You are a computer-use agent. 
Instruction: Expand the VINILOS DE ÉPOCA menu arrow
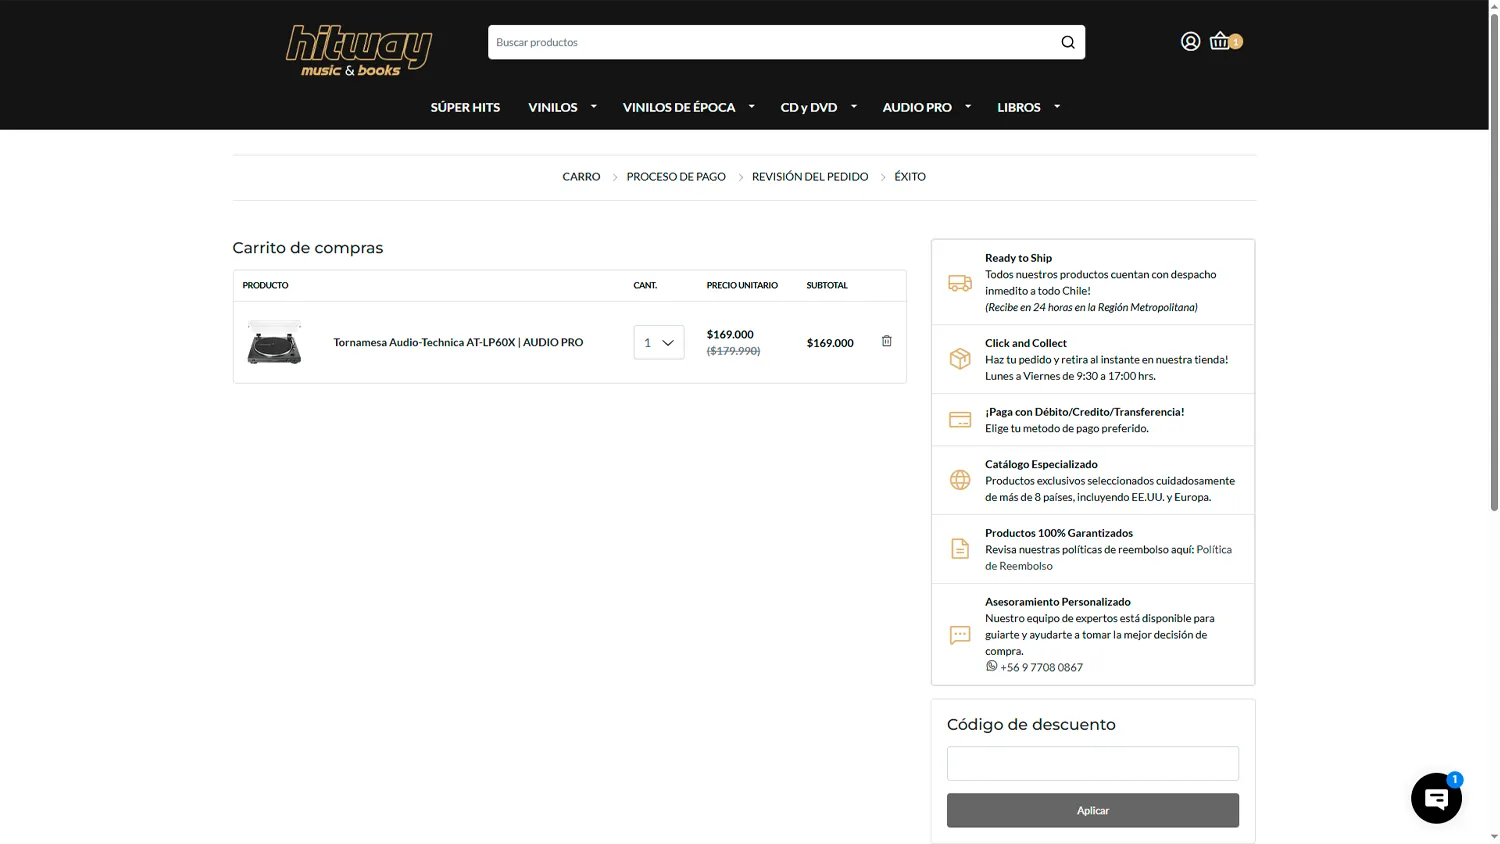[x=752, y=106]
